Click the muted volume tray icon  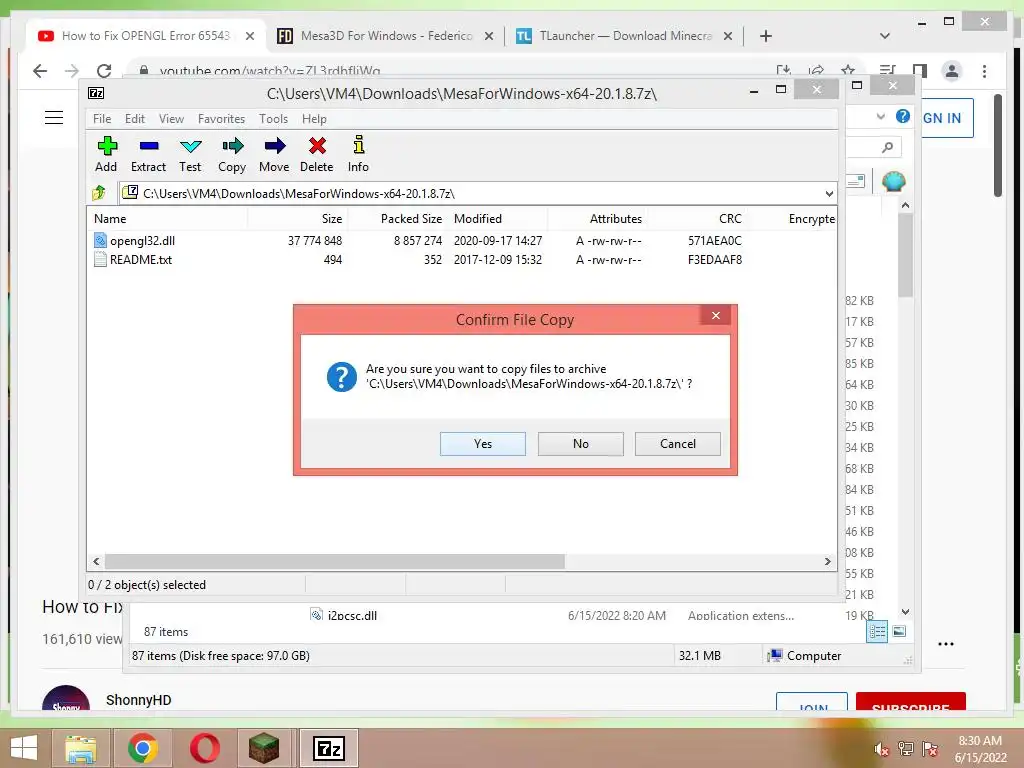881,749
